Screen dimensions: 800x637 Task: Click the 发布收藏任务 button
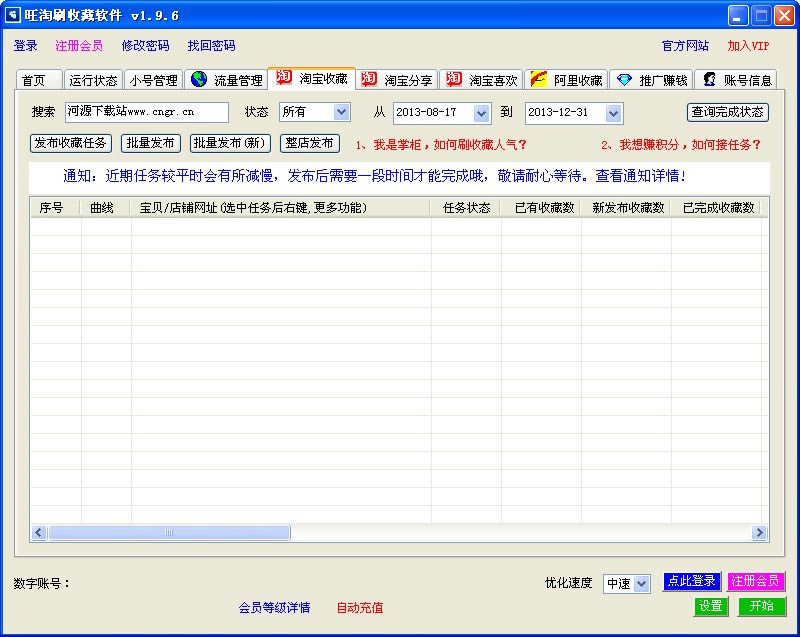70,143
